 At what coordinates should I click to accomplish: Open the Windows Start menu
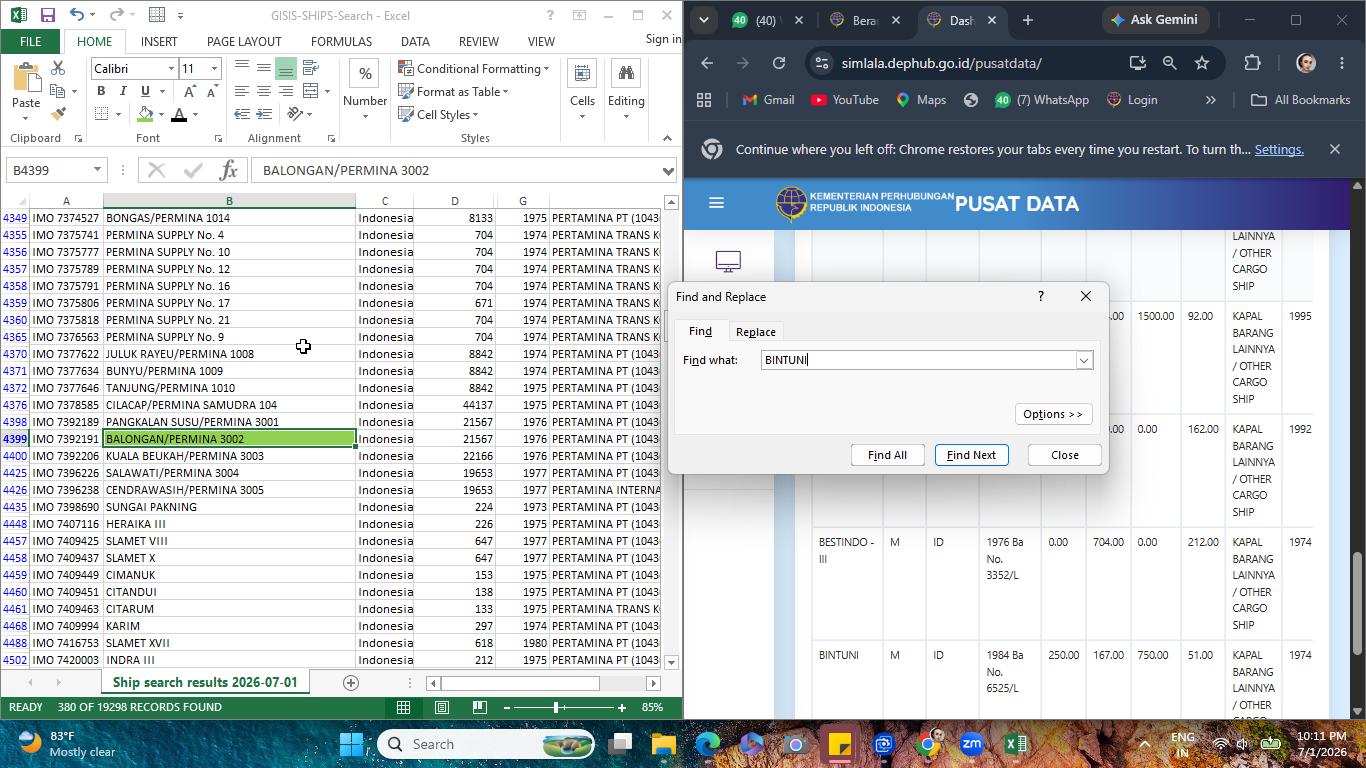pos(352,744)
